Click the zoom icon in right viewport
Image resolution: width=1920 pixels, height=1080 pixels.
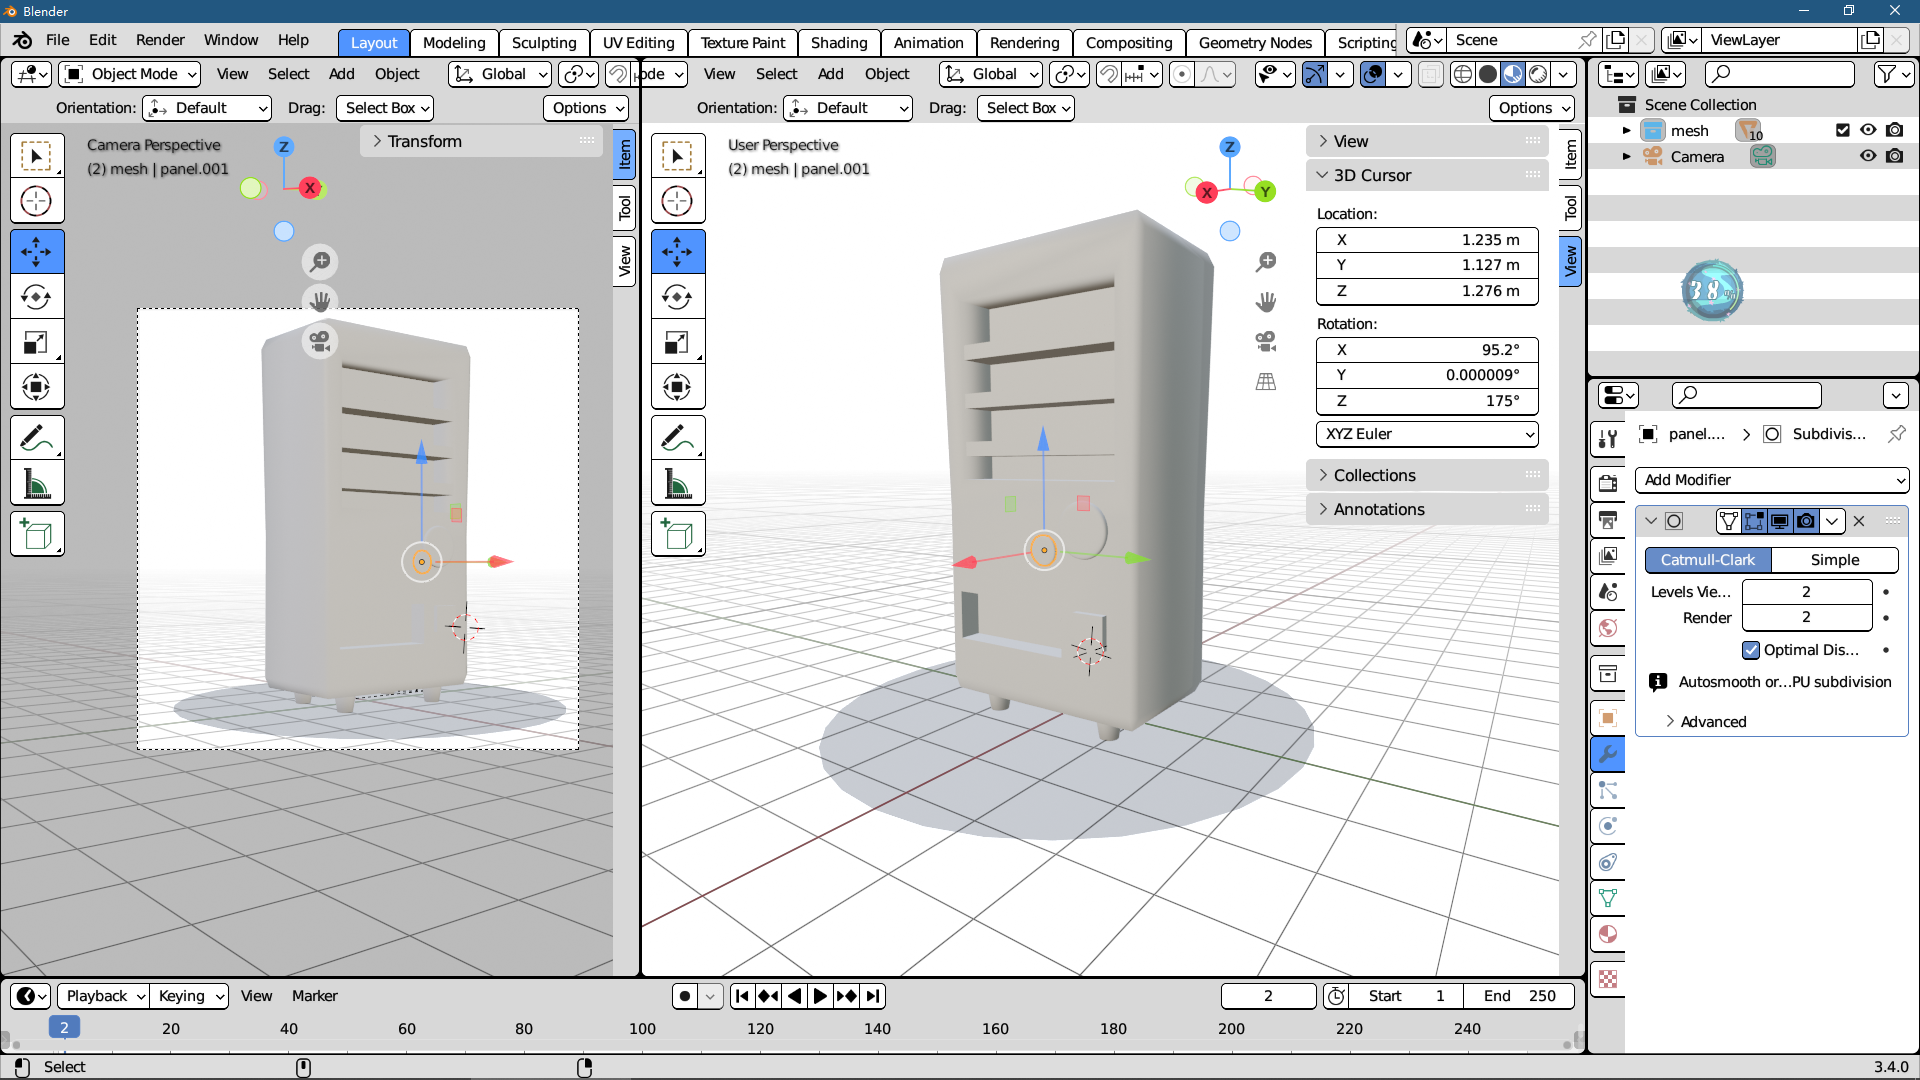(1266, 261)
